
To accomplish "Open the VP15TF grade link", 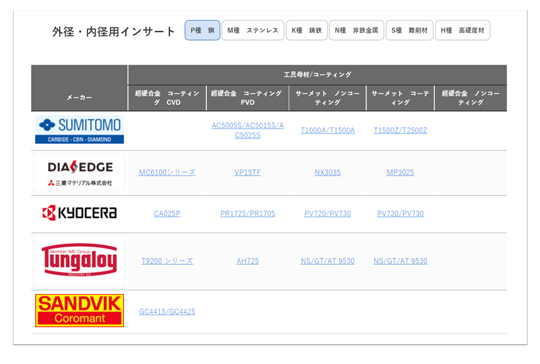I will click(248, 172).
